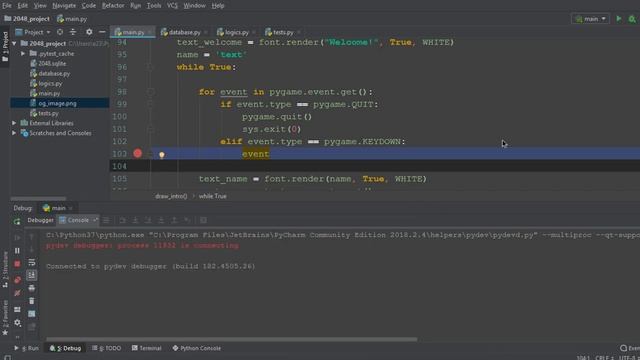The width and height of the screenshot is (640, 360).
Task: Click the yellow lightbulb intention icon
Action: (162, 155)
